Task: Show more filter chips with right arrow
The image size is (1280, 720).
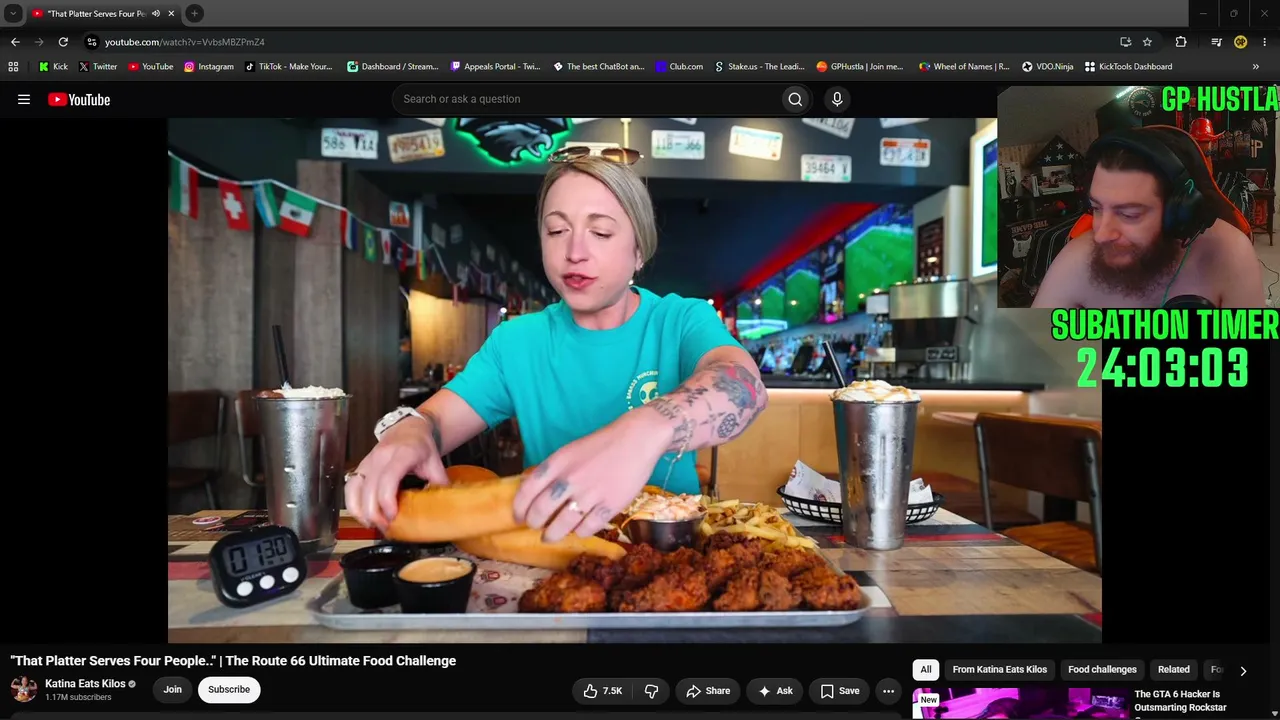Action: click(x=1243, y=670)
